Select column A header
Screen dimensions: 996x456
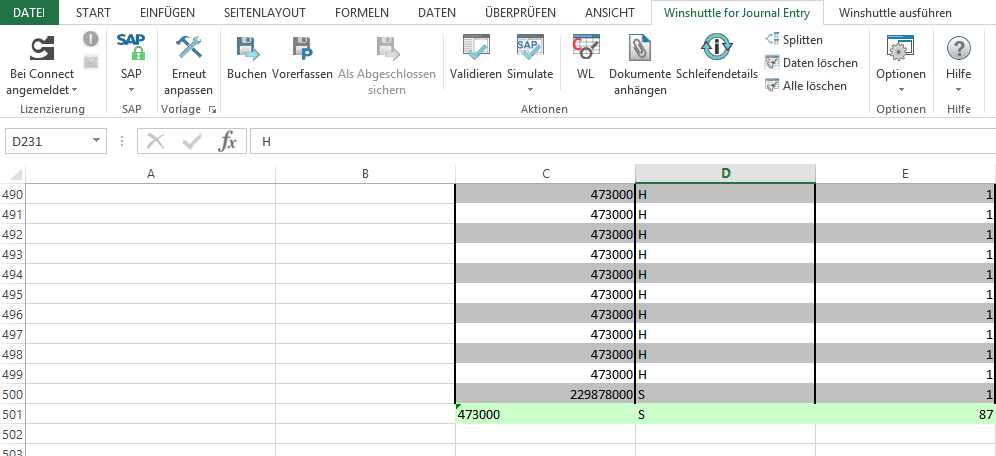point(151,174)
